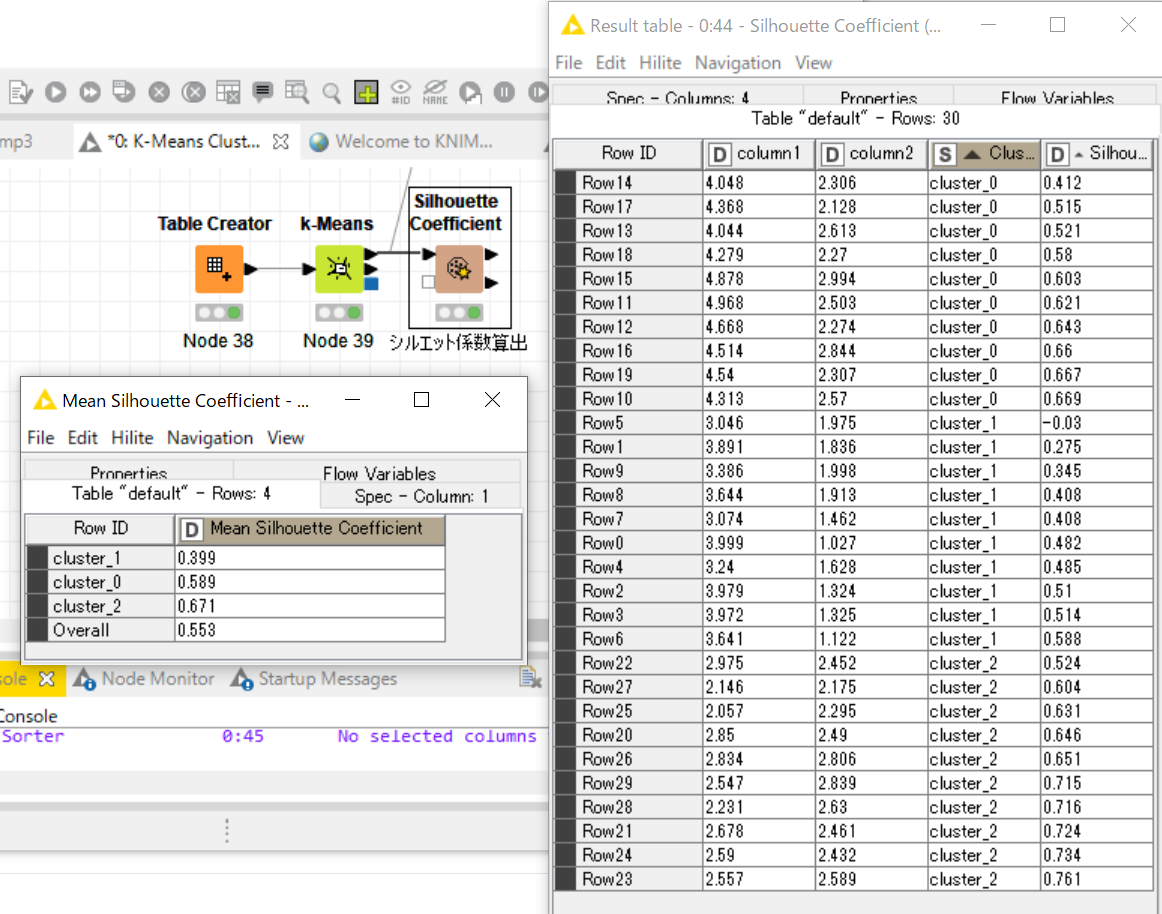Click the 0.761 silhouette value cell
The height and width of the screenshot is (914, 1162).
[x=1098, y=879]
